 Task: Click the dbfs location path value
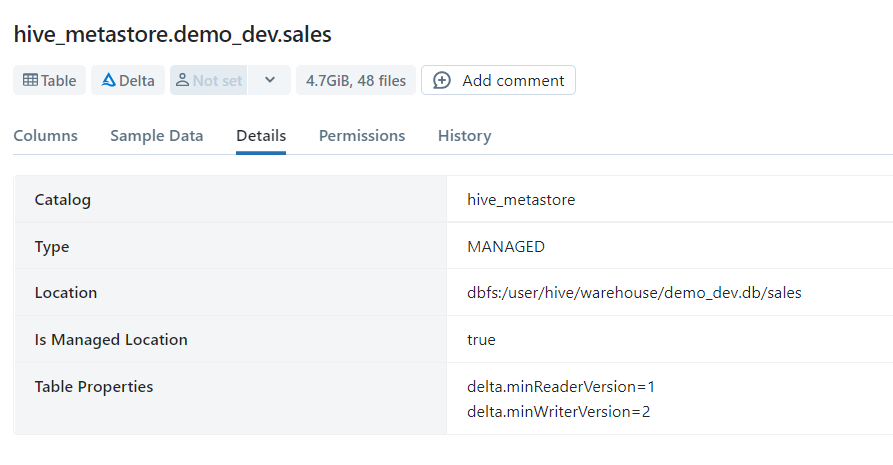634,293
